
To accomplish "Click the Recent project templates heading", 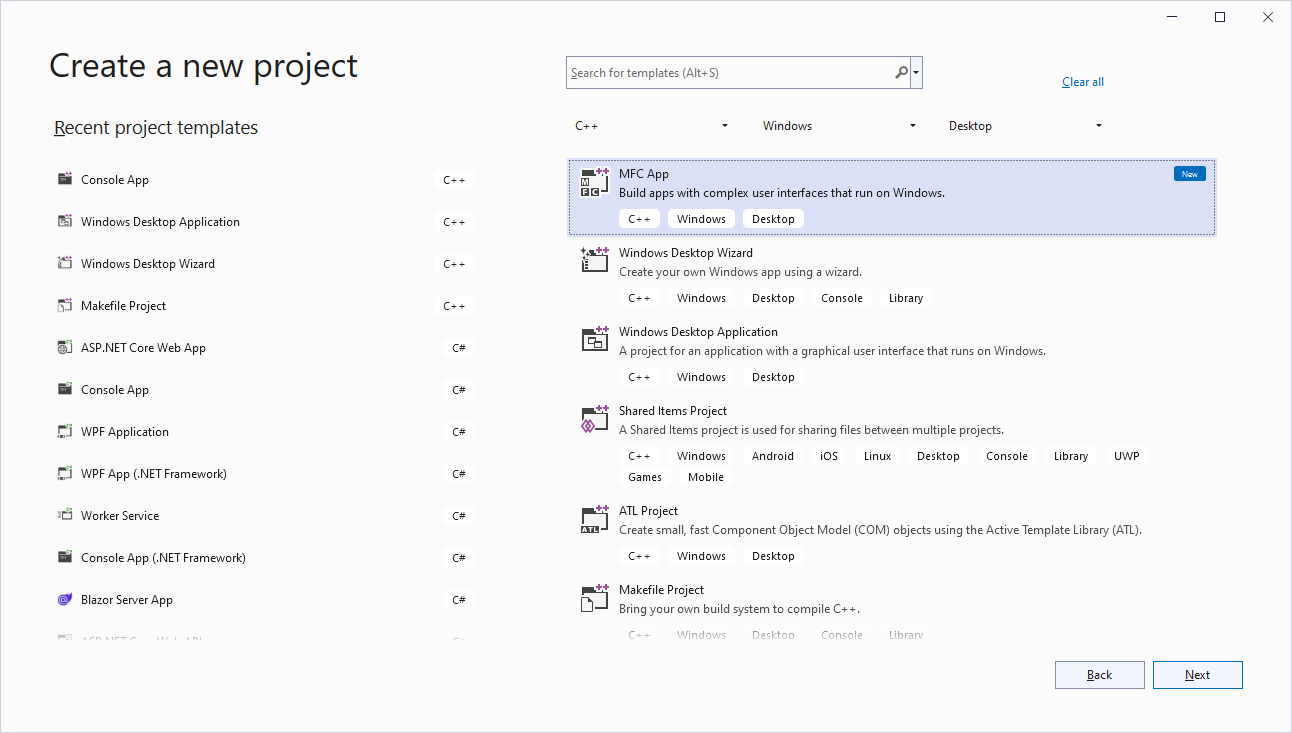I will (156, 128).
